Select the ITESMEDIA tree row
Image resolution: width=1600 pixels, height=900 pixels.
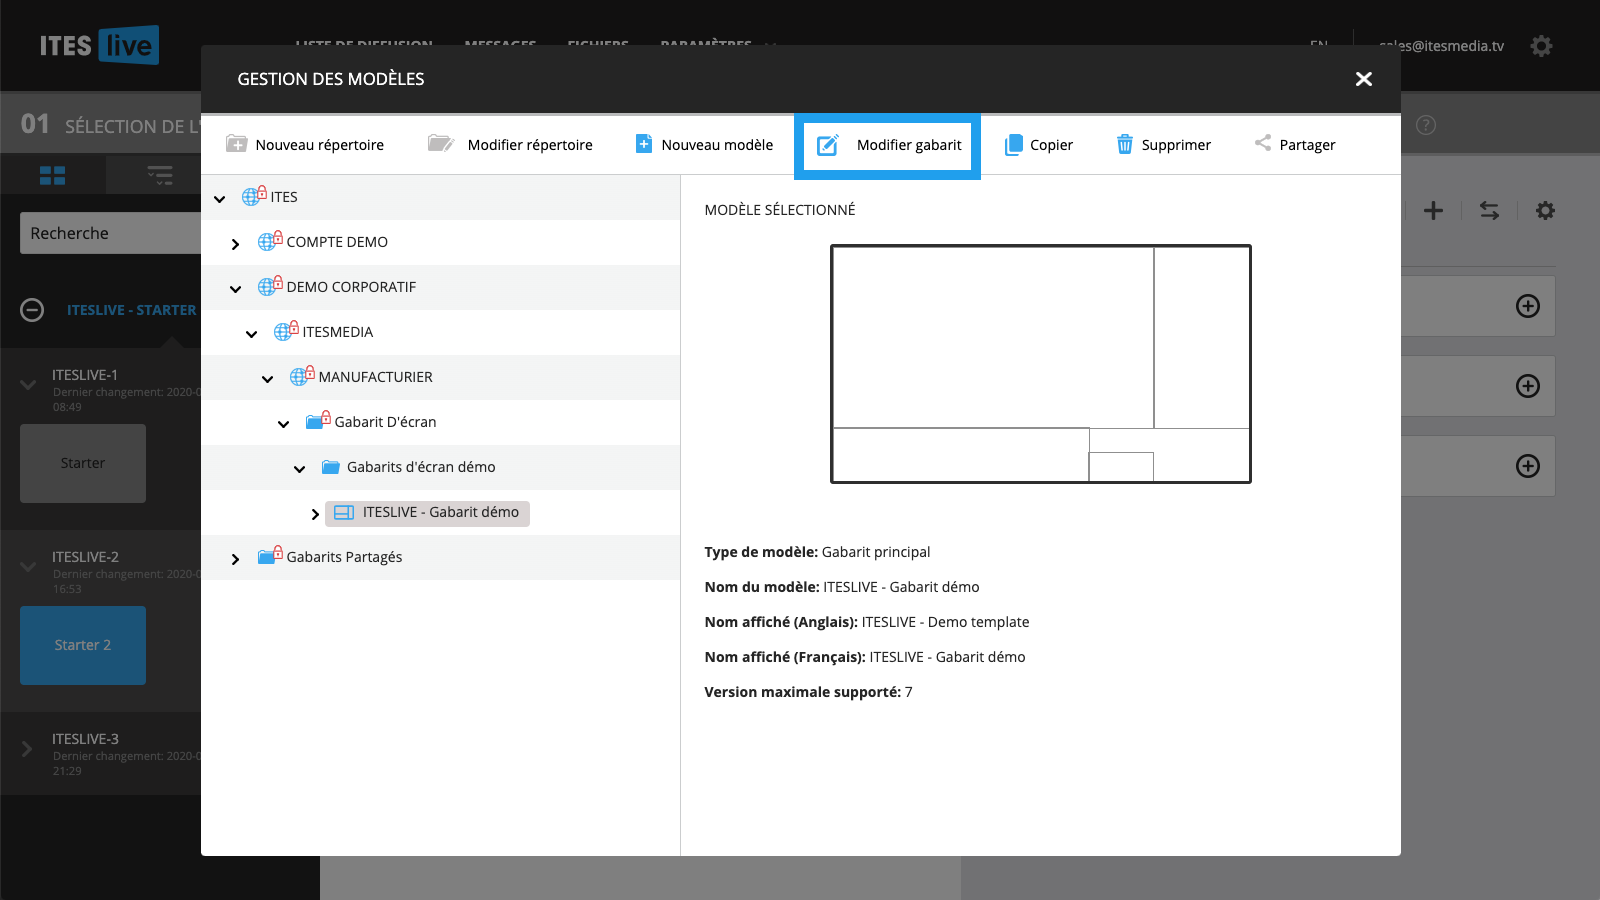[441, 332]
